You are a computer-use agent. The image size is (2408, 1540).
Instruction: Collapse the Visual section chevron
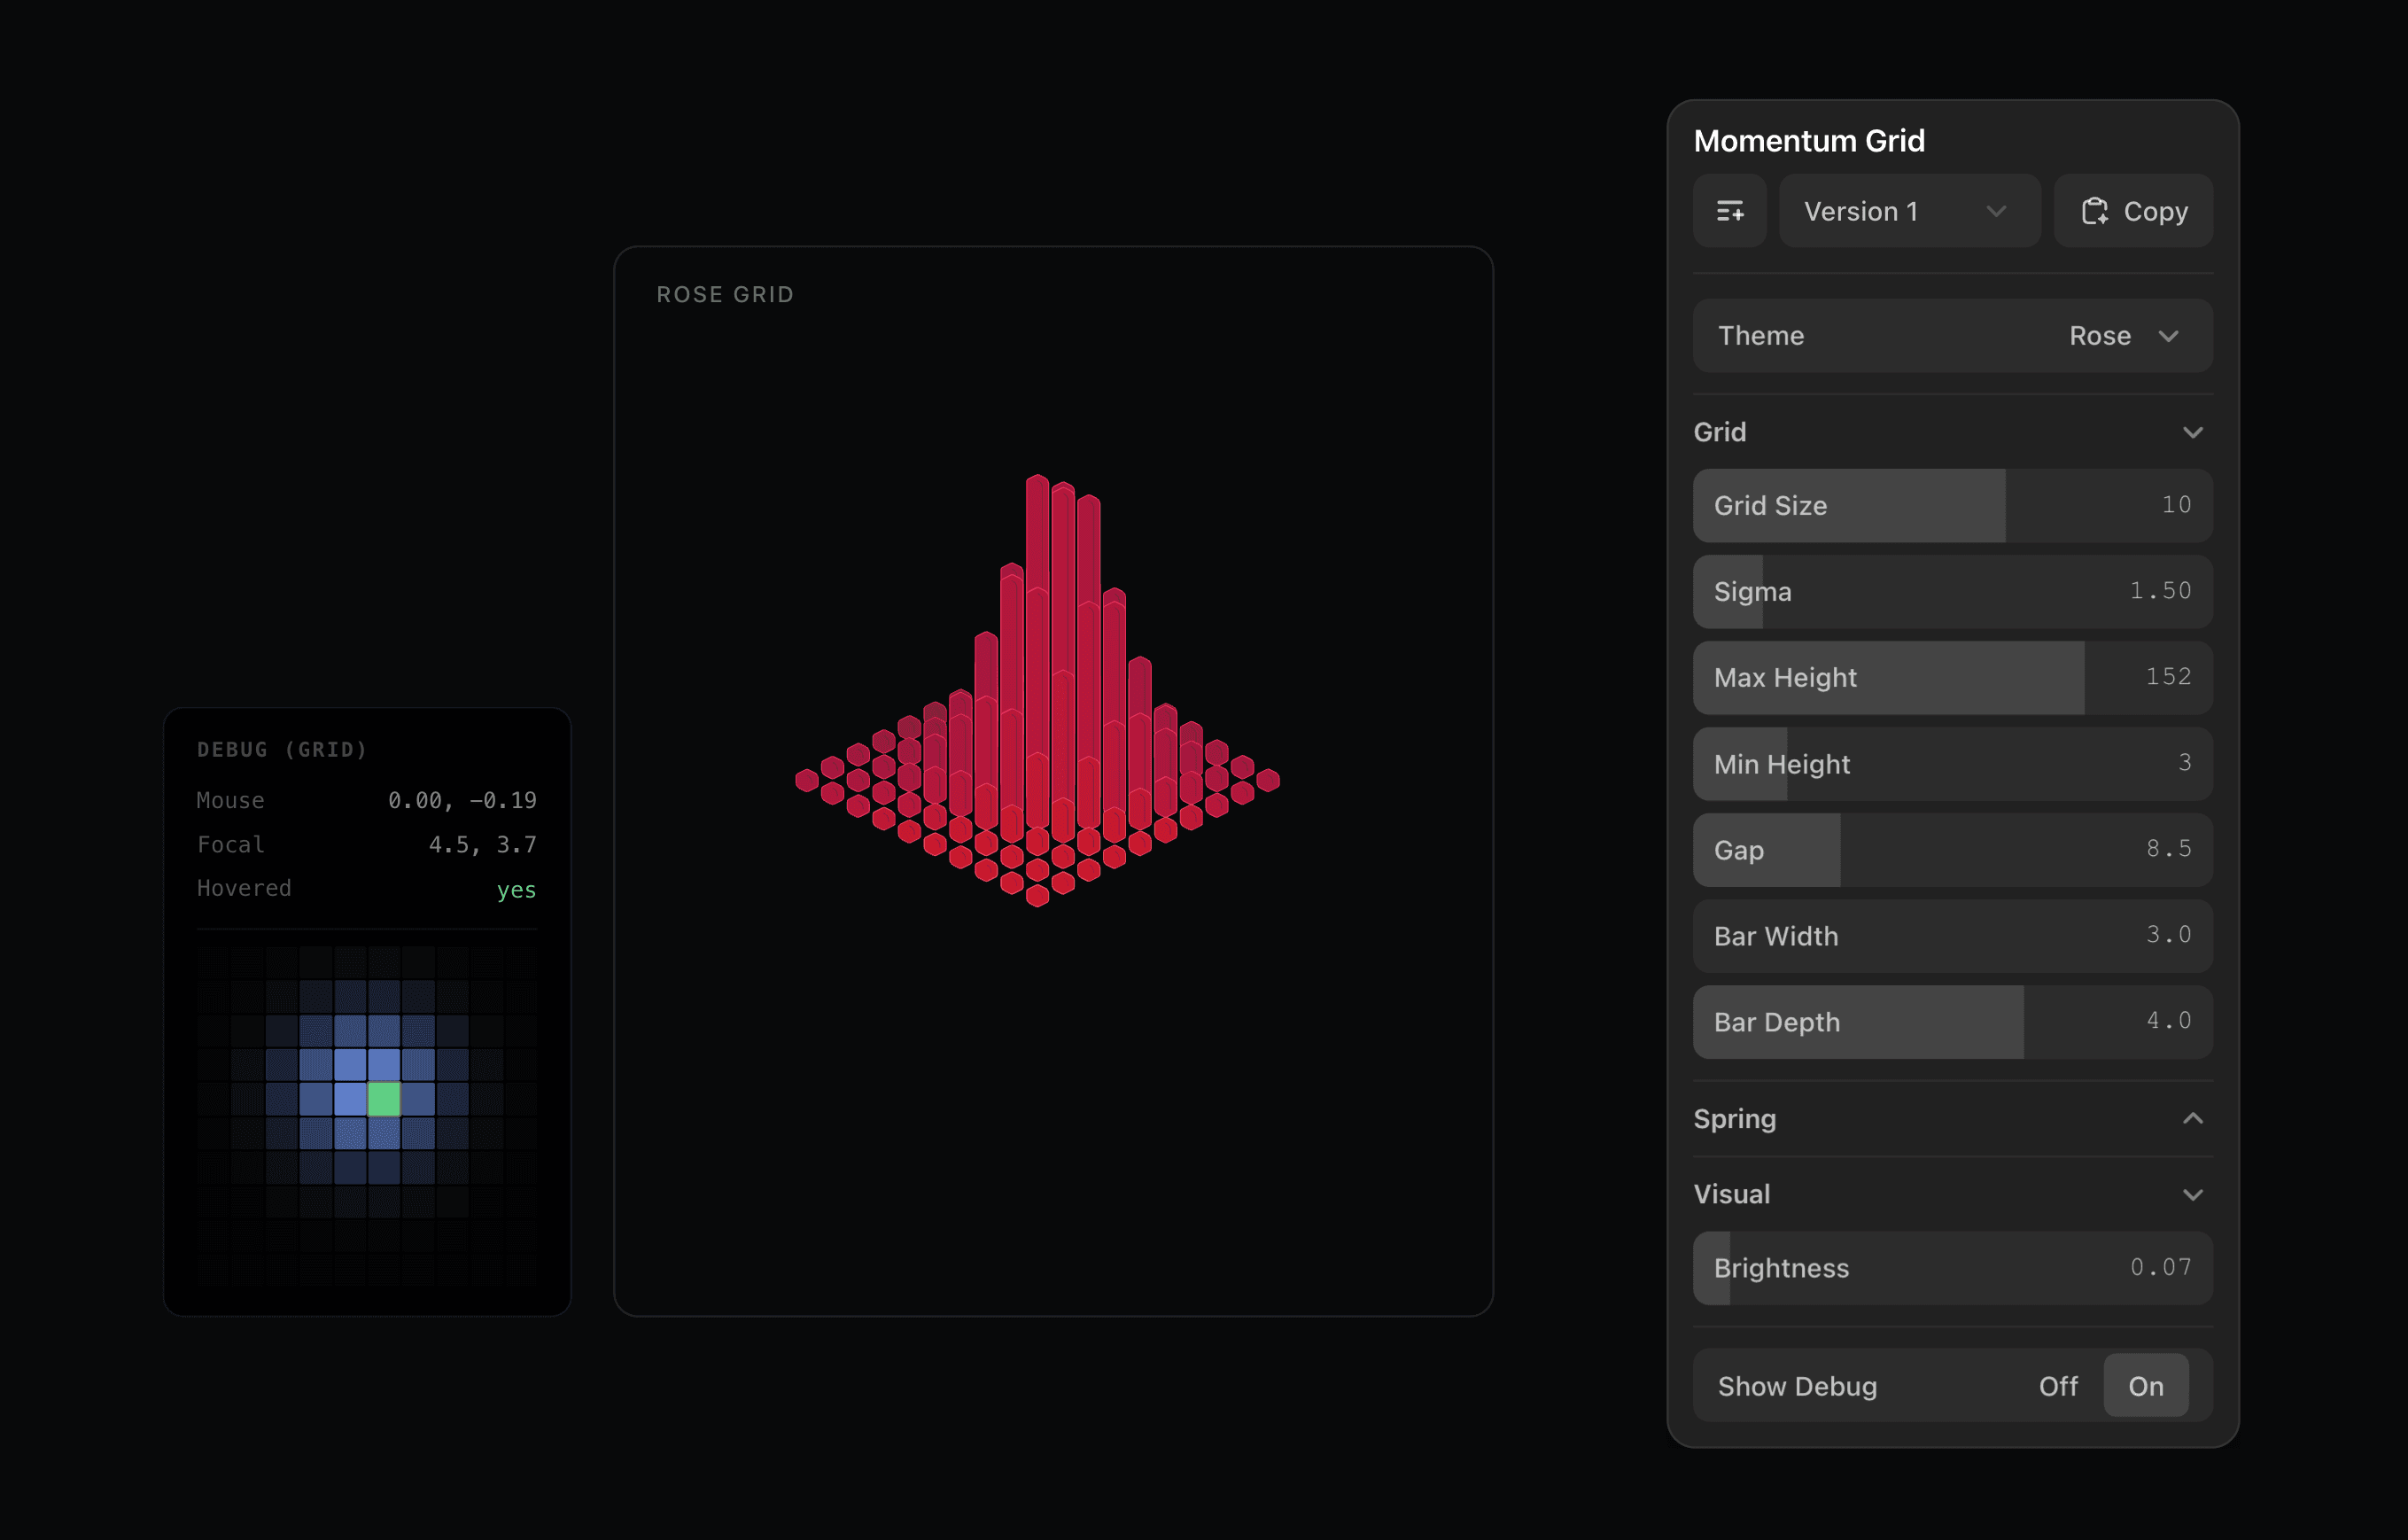(x=2192, y=1195)
